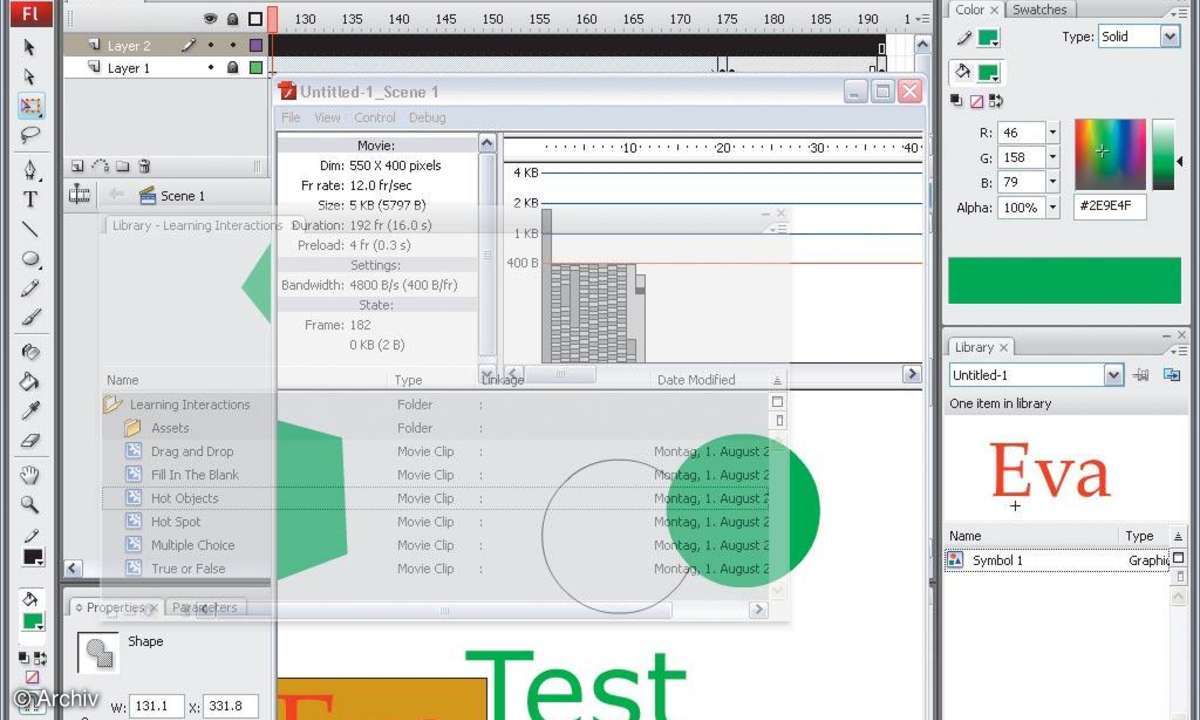Click the Edit Scene timeline icon

pyautogui.click(x=80, y=195)
